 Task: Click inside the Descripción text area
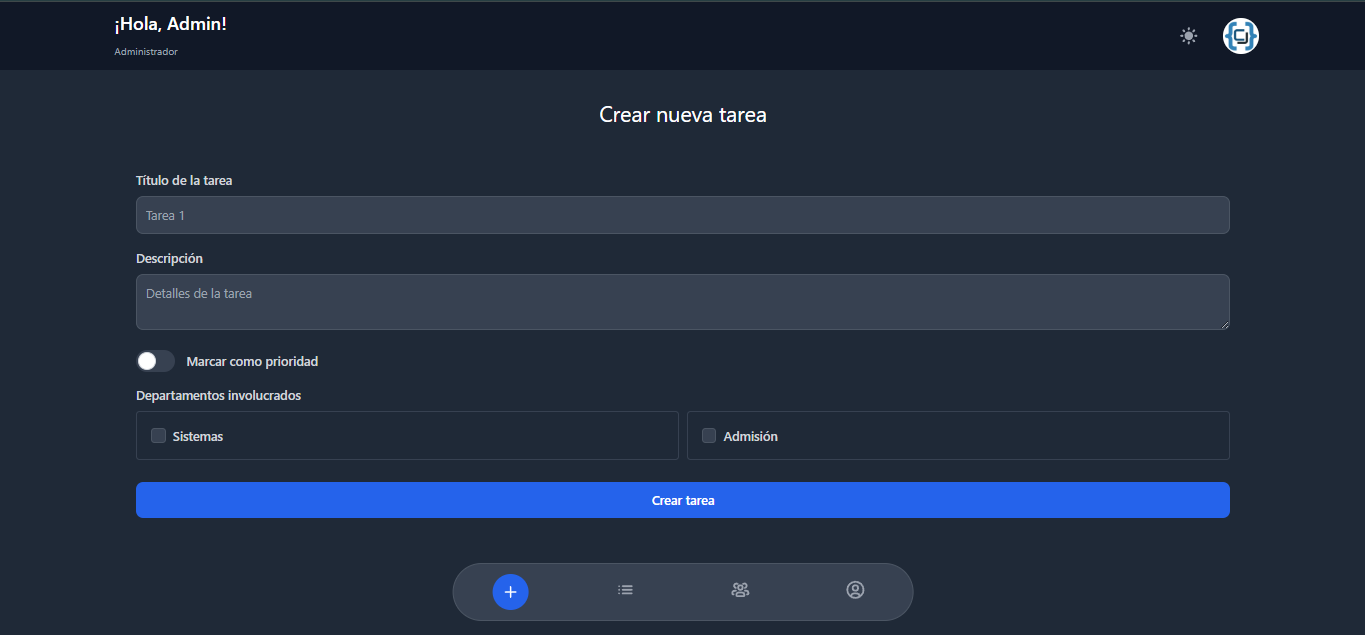click(682, 302)
